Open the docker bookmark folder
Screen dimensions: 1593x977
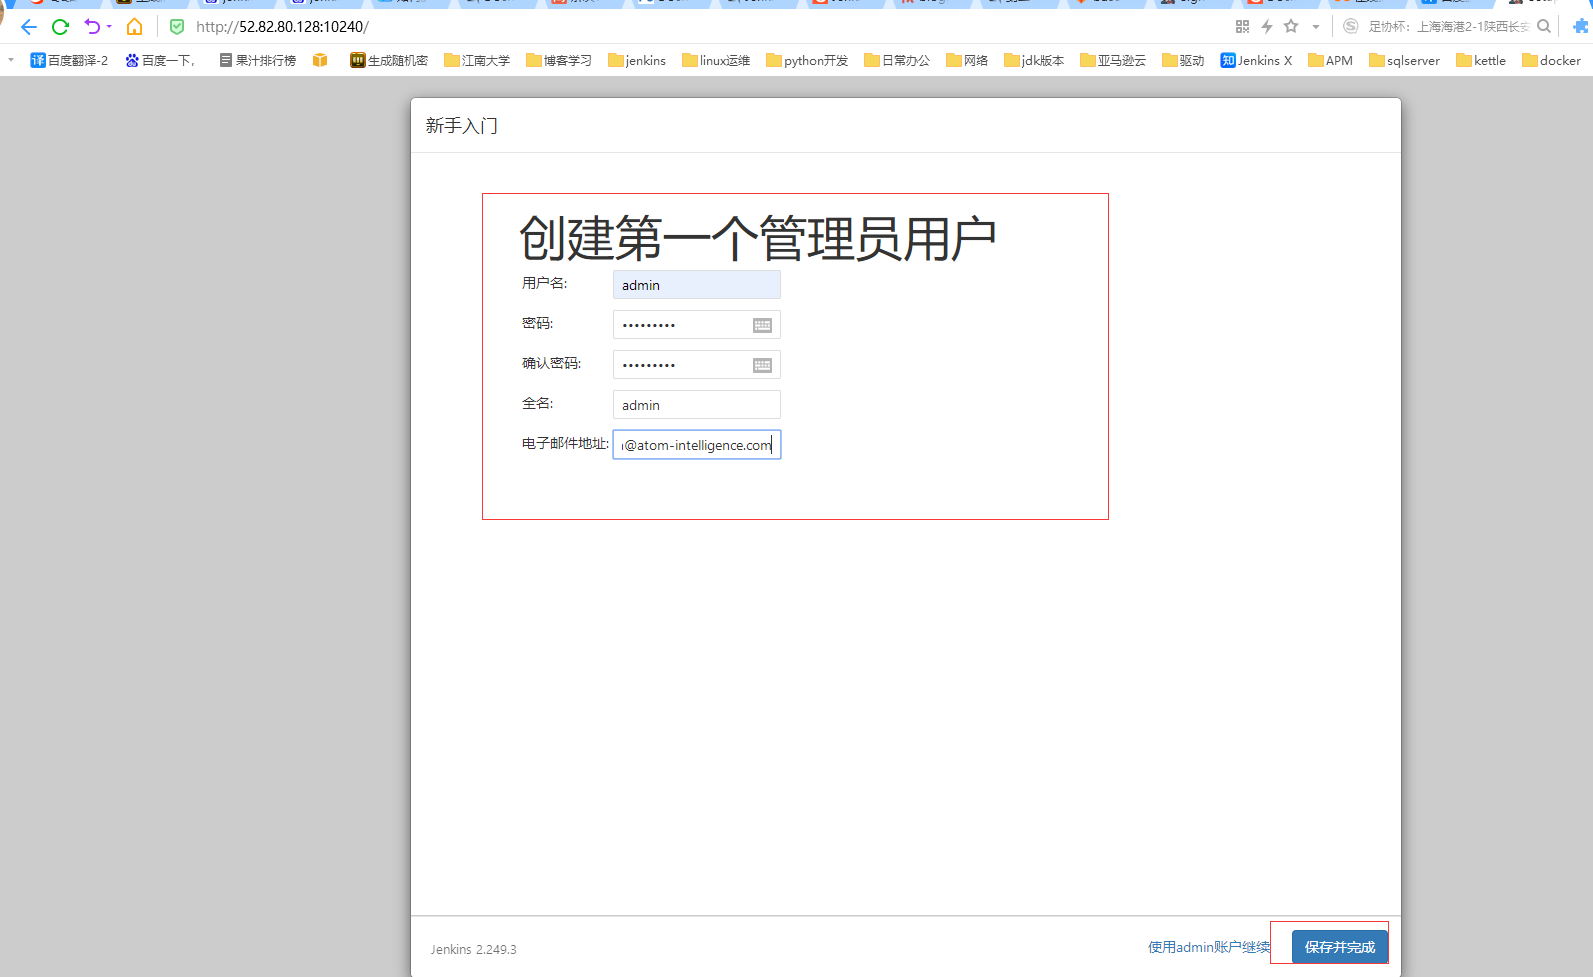(1551, 61)
